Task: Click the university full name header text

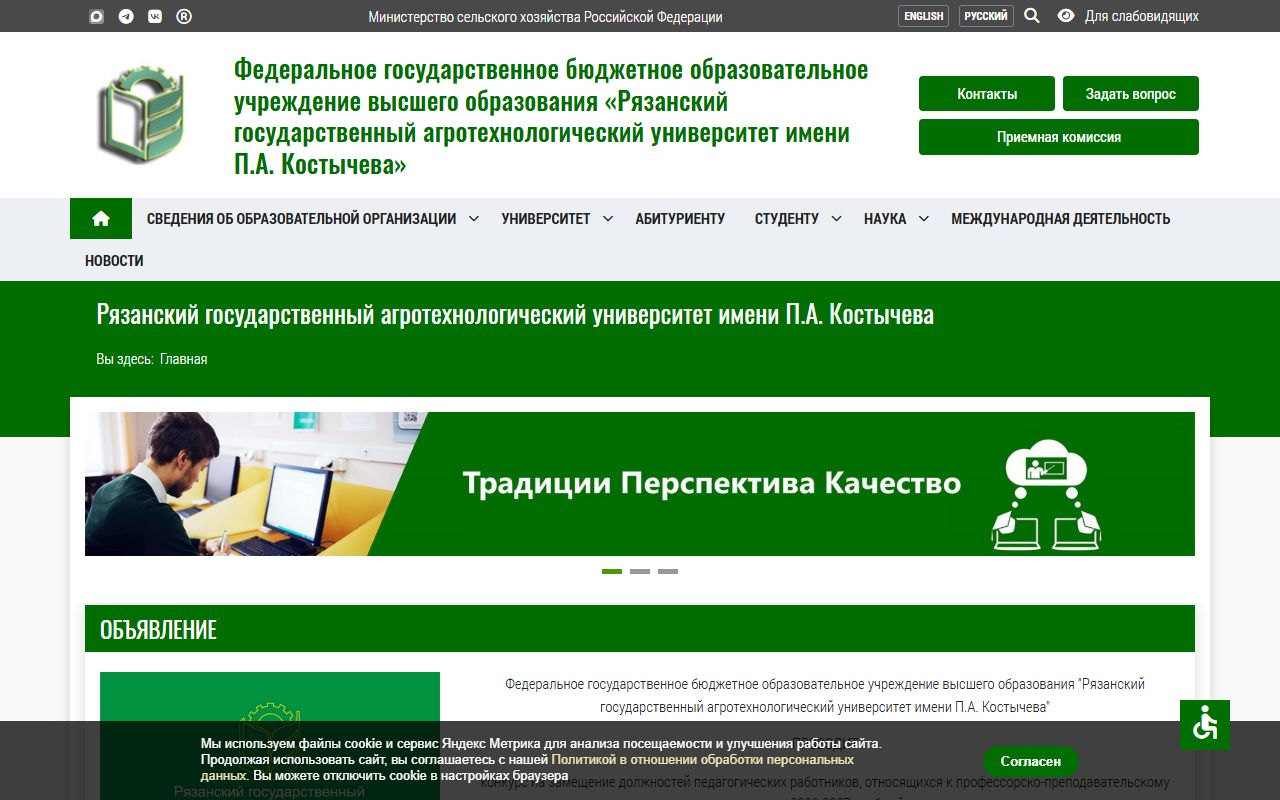Action: [x=551, y=117]
